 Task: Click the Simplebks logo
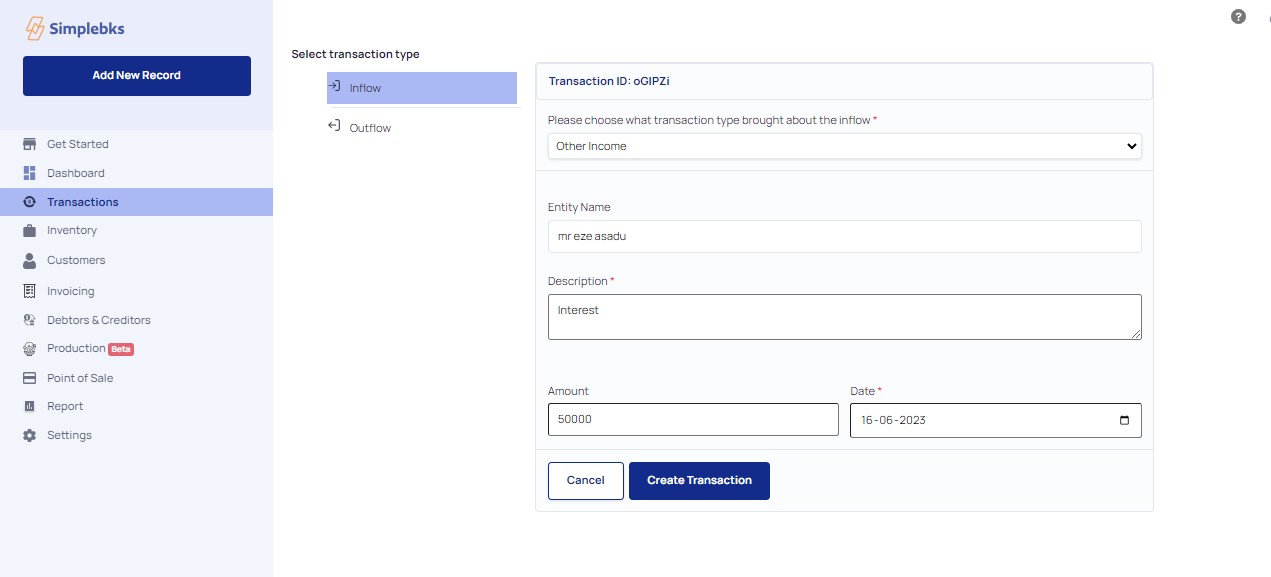coord(75,28)
